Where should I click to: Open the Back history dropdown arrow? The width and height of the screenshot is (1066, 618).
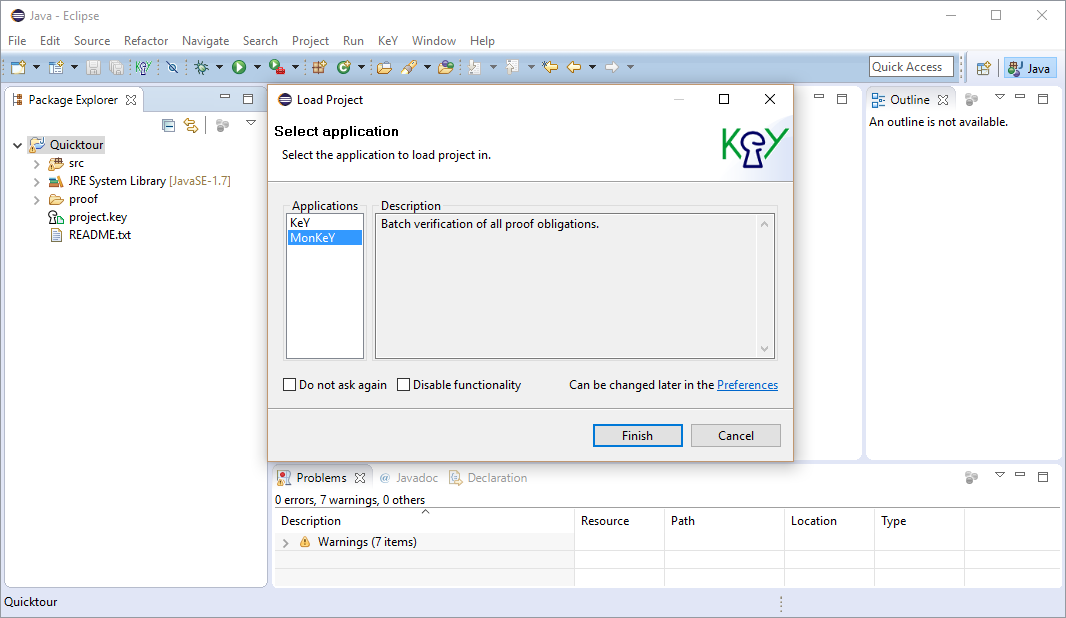click(x=592, y=67)
